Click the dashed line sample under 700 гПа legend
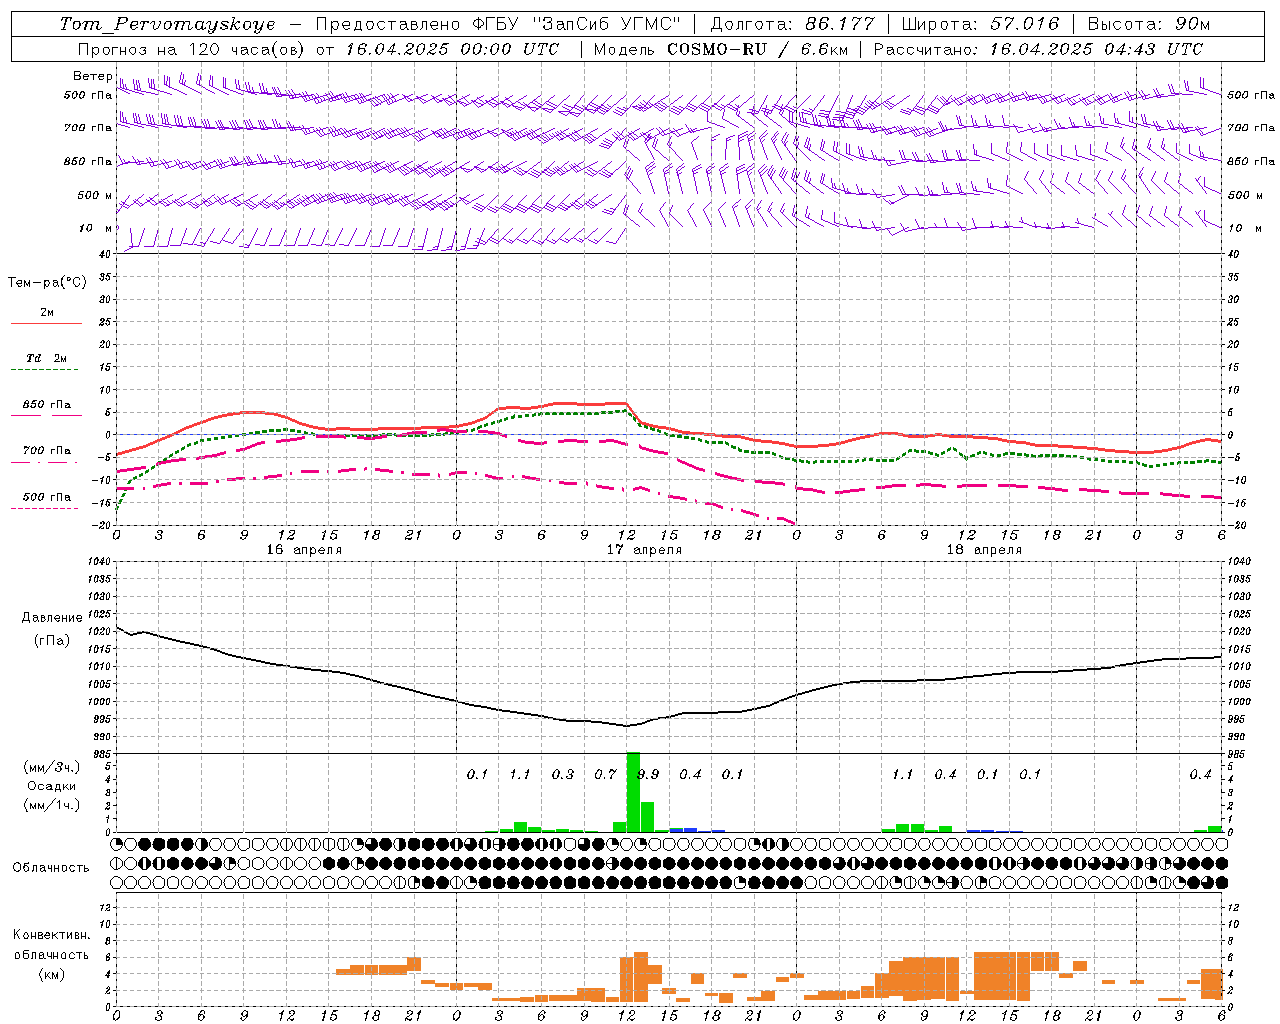Image resolution: width=1280 pixels, height=1024 pixels. click(46, 462)
